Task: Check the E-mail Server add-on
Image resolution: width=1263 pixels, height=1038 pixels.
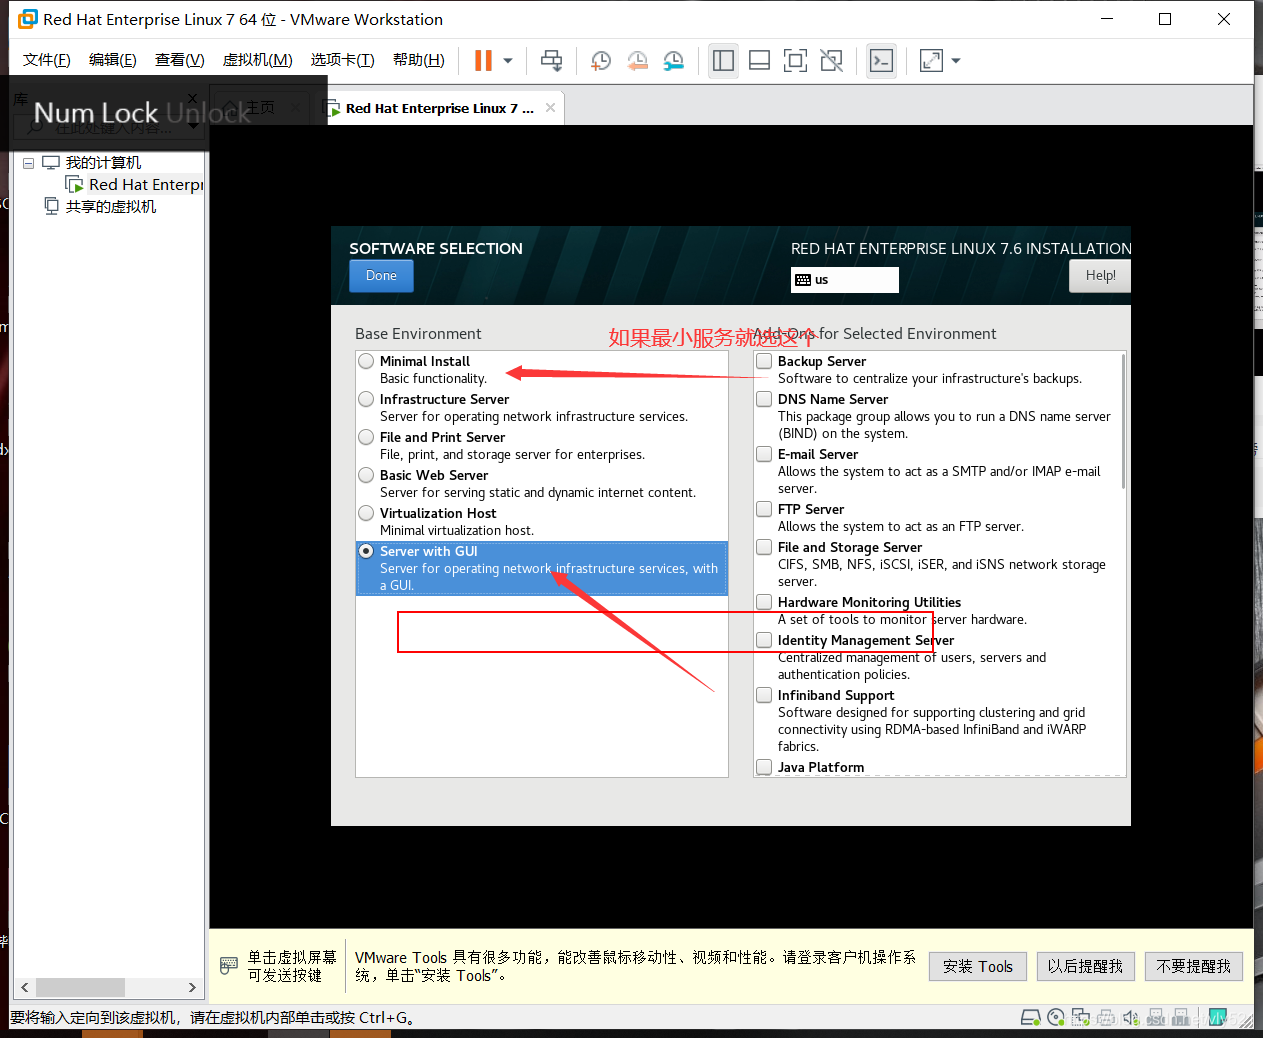Action: (764, 454)
